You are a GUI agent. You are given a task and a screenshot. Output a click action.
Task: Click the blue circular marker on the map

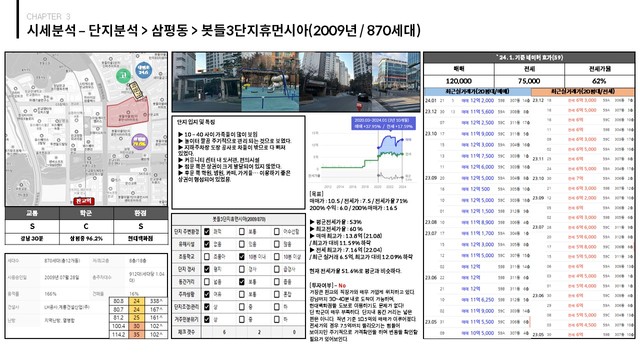tap(143, 70)
